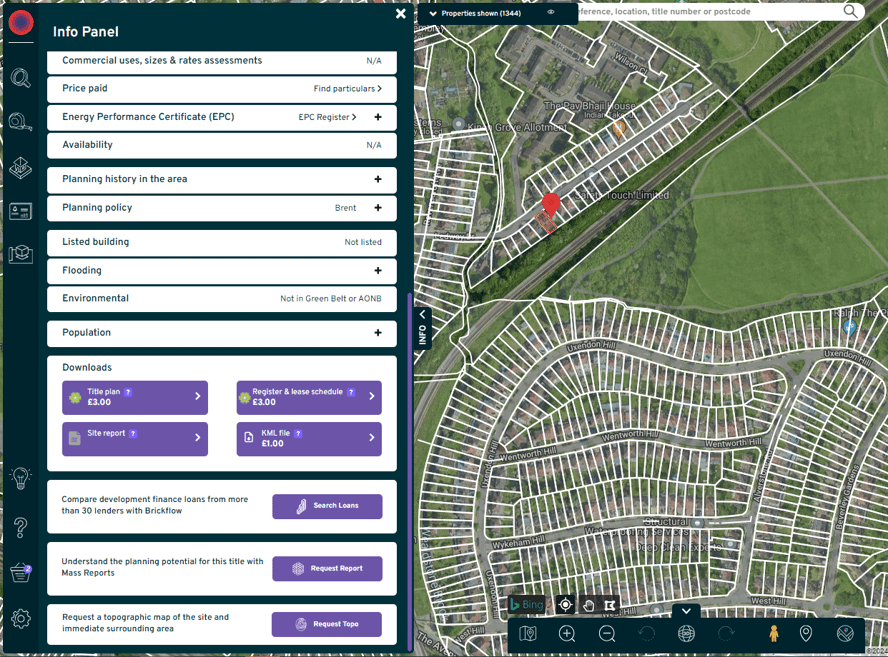The width and height of the screenshot is (888, 657).
Task: Expand the Flooding section
Action: (x=378, y=271)
